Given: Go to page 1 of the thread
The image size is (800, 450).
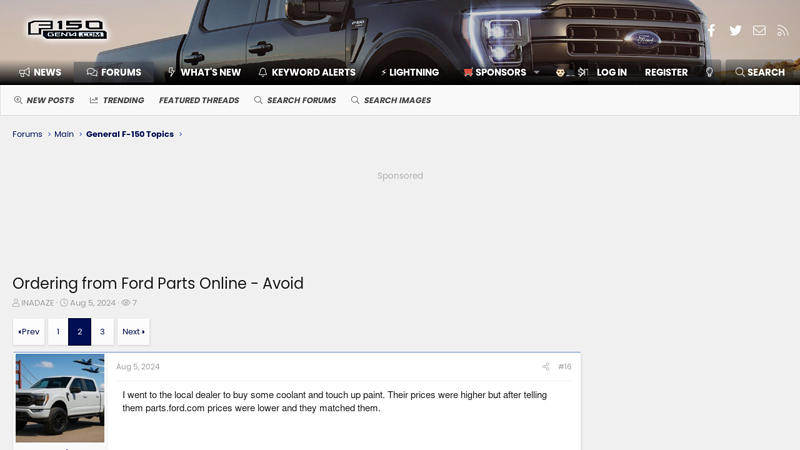Looking at the screenshot, I should tap(58, 332).
